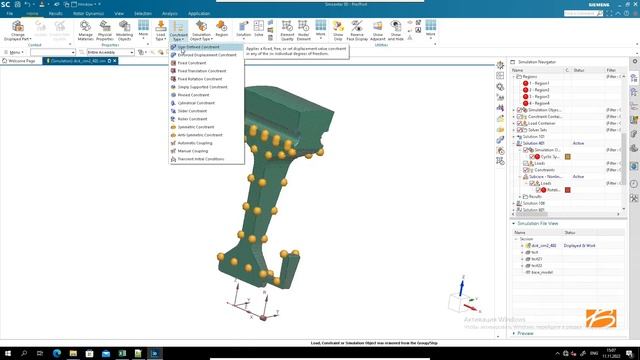This screenshot has height=360, width=640.
Task: Click the Find a Command search field
Action: 583,13
